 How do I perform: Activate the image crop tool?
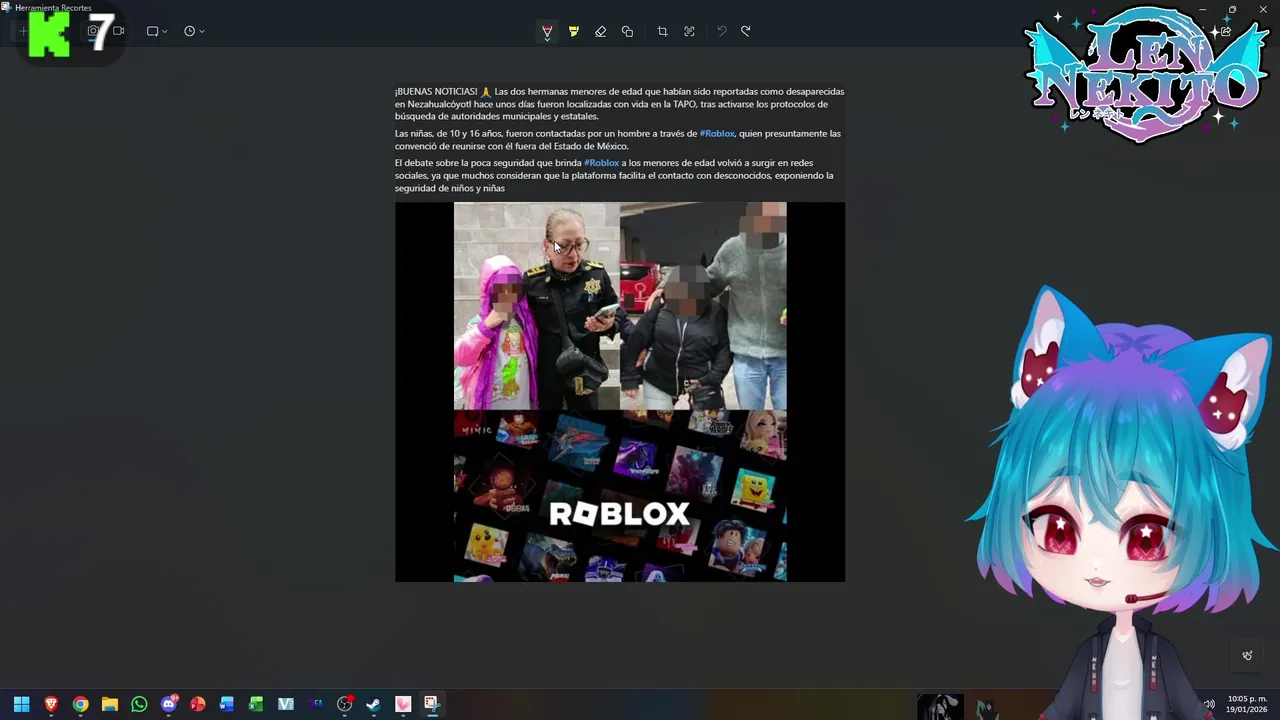pyautogui.click(x=662, y=32)
